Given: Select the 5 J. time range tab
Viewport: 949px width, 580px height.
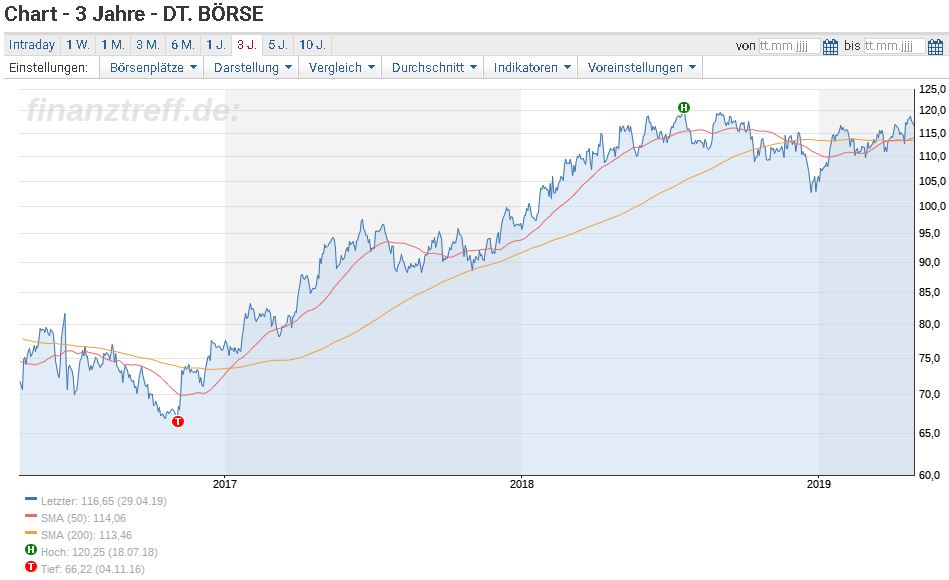Looking at the screenshot, I should 278,45.
